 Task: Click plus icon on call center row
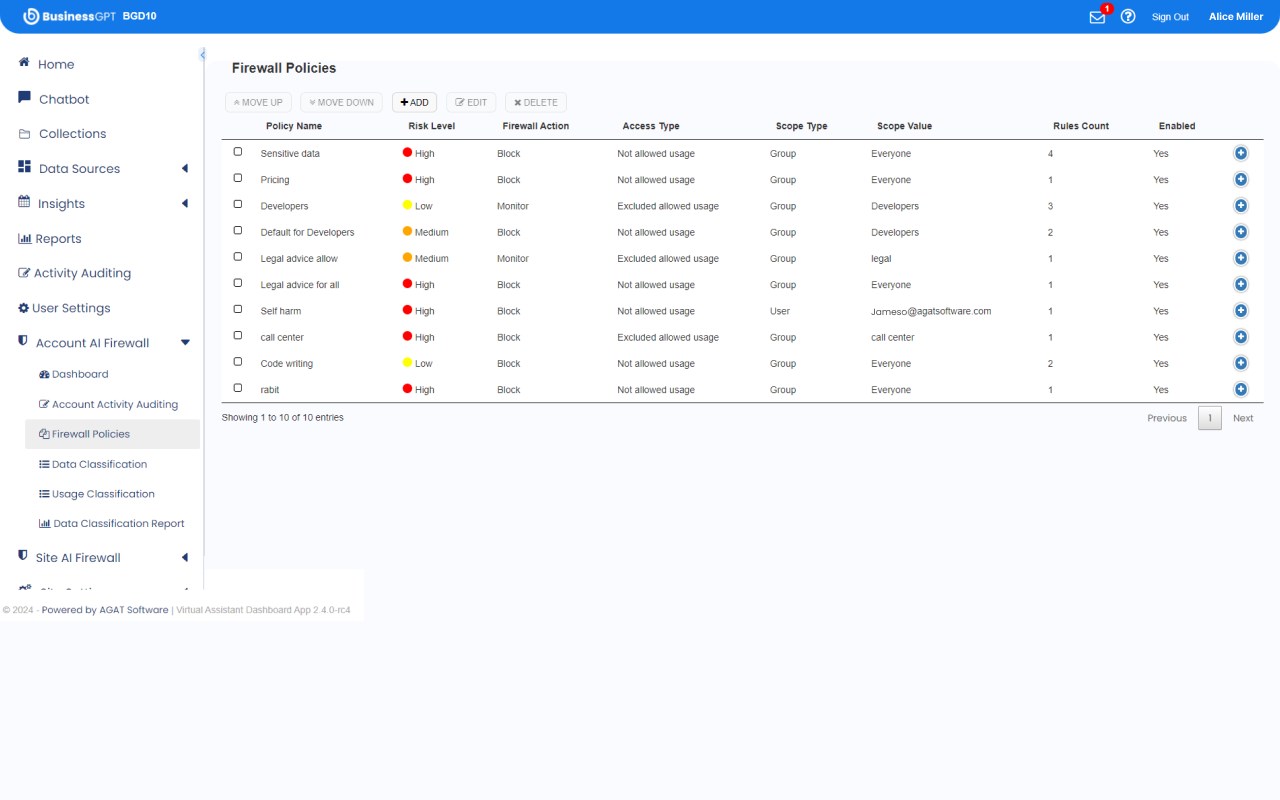coord(1241,337)
